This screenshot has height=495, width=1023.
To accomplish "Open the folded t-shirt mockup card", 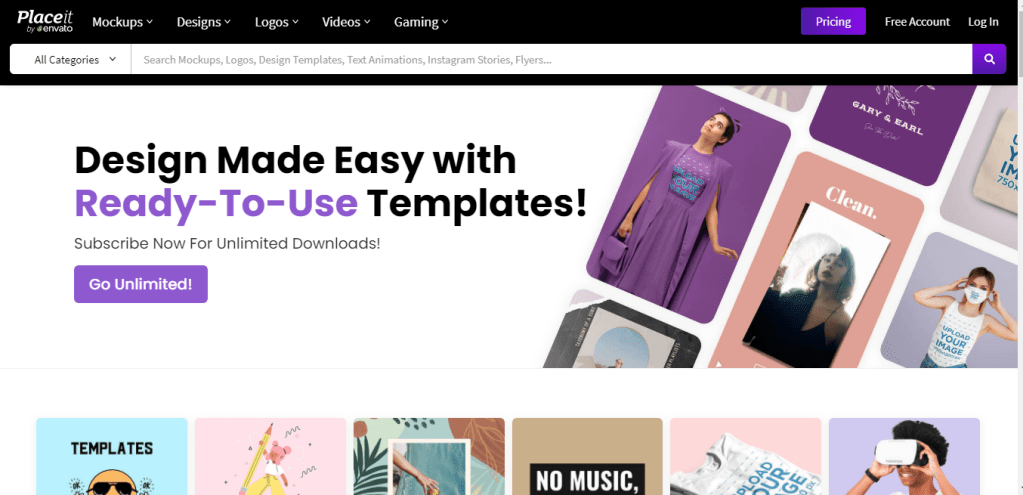I will pyautogui.click(x=746, y=457).
